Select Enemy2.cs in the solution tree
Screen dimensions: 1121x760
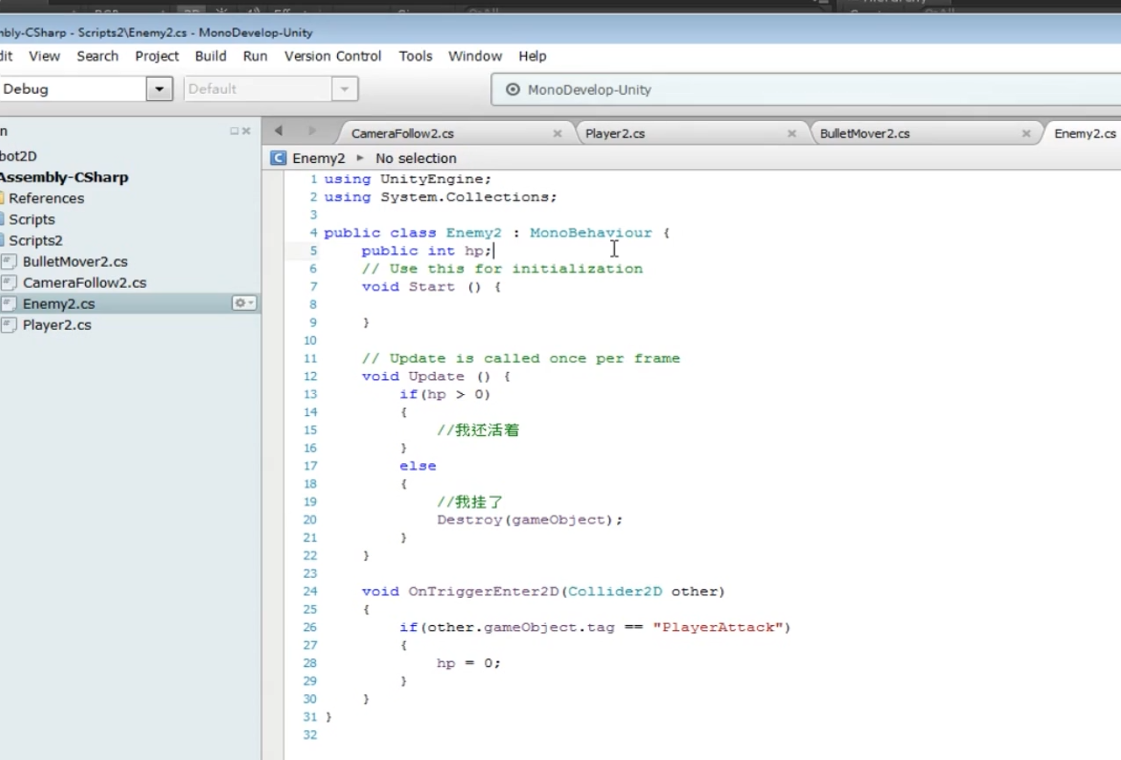click(59, 304)
